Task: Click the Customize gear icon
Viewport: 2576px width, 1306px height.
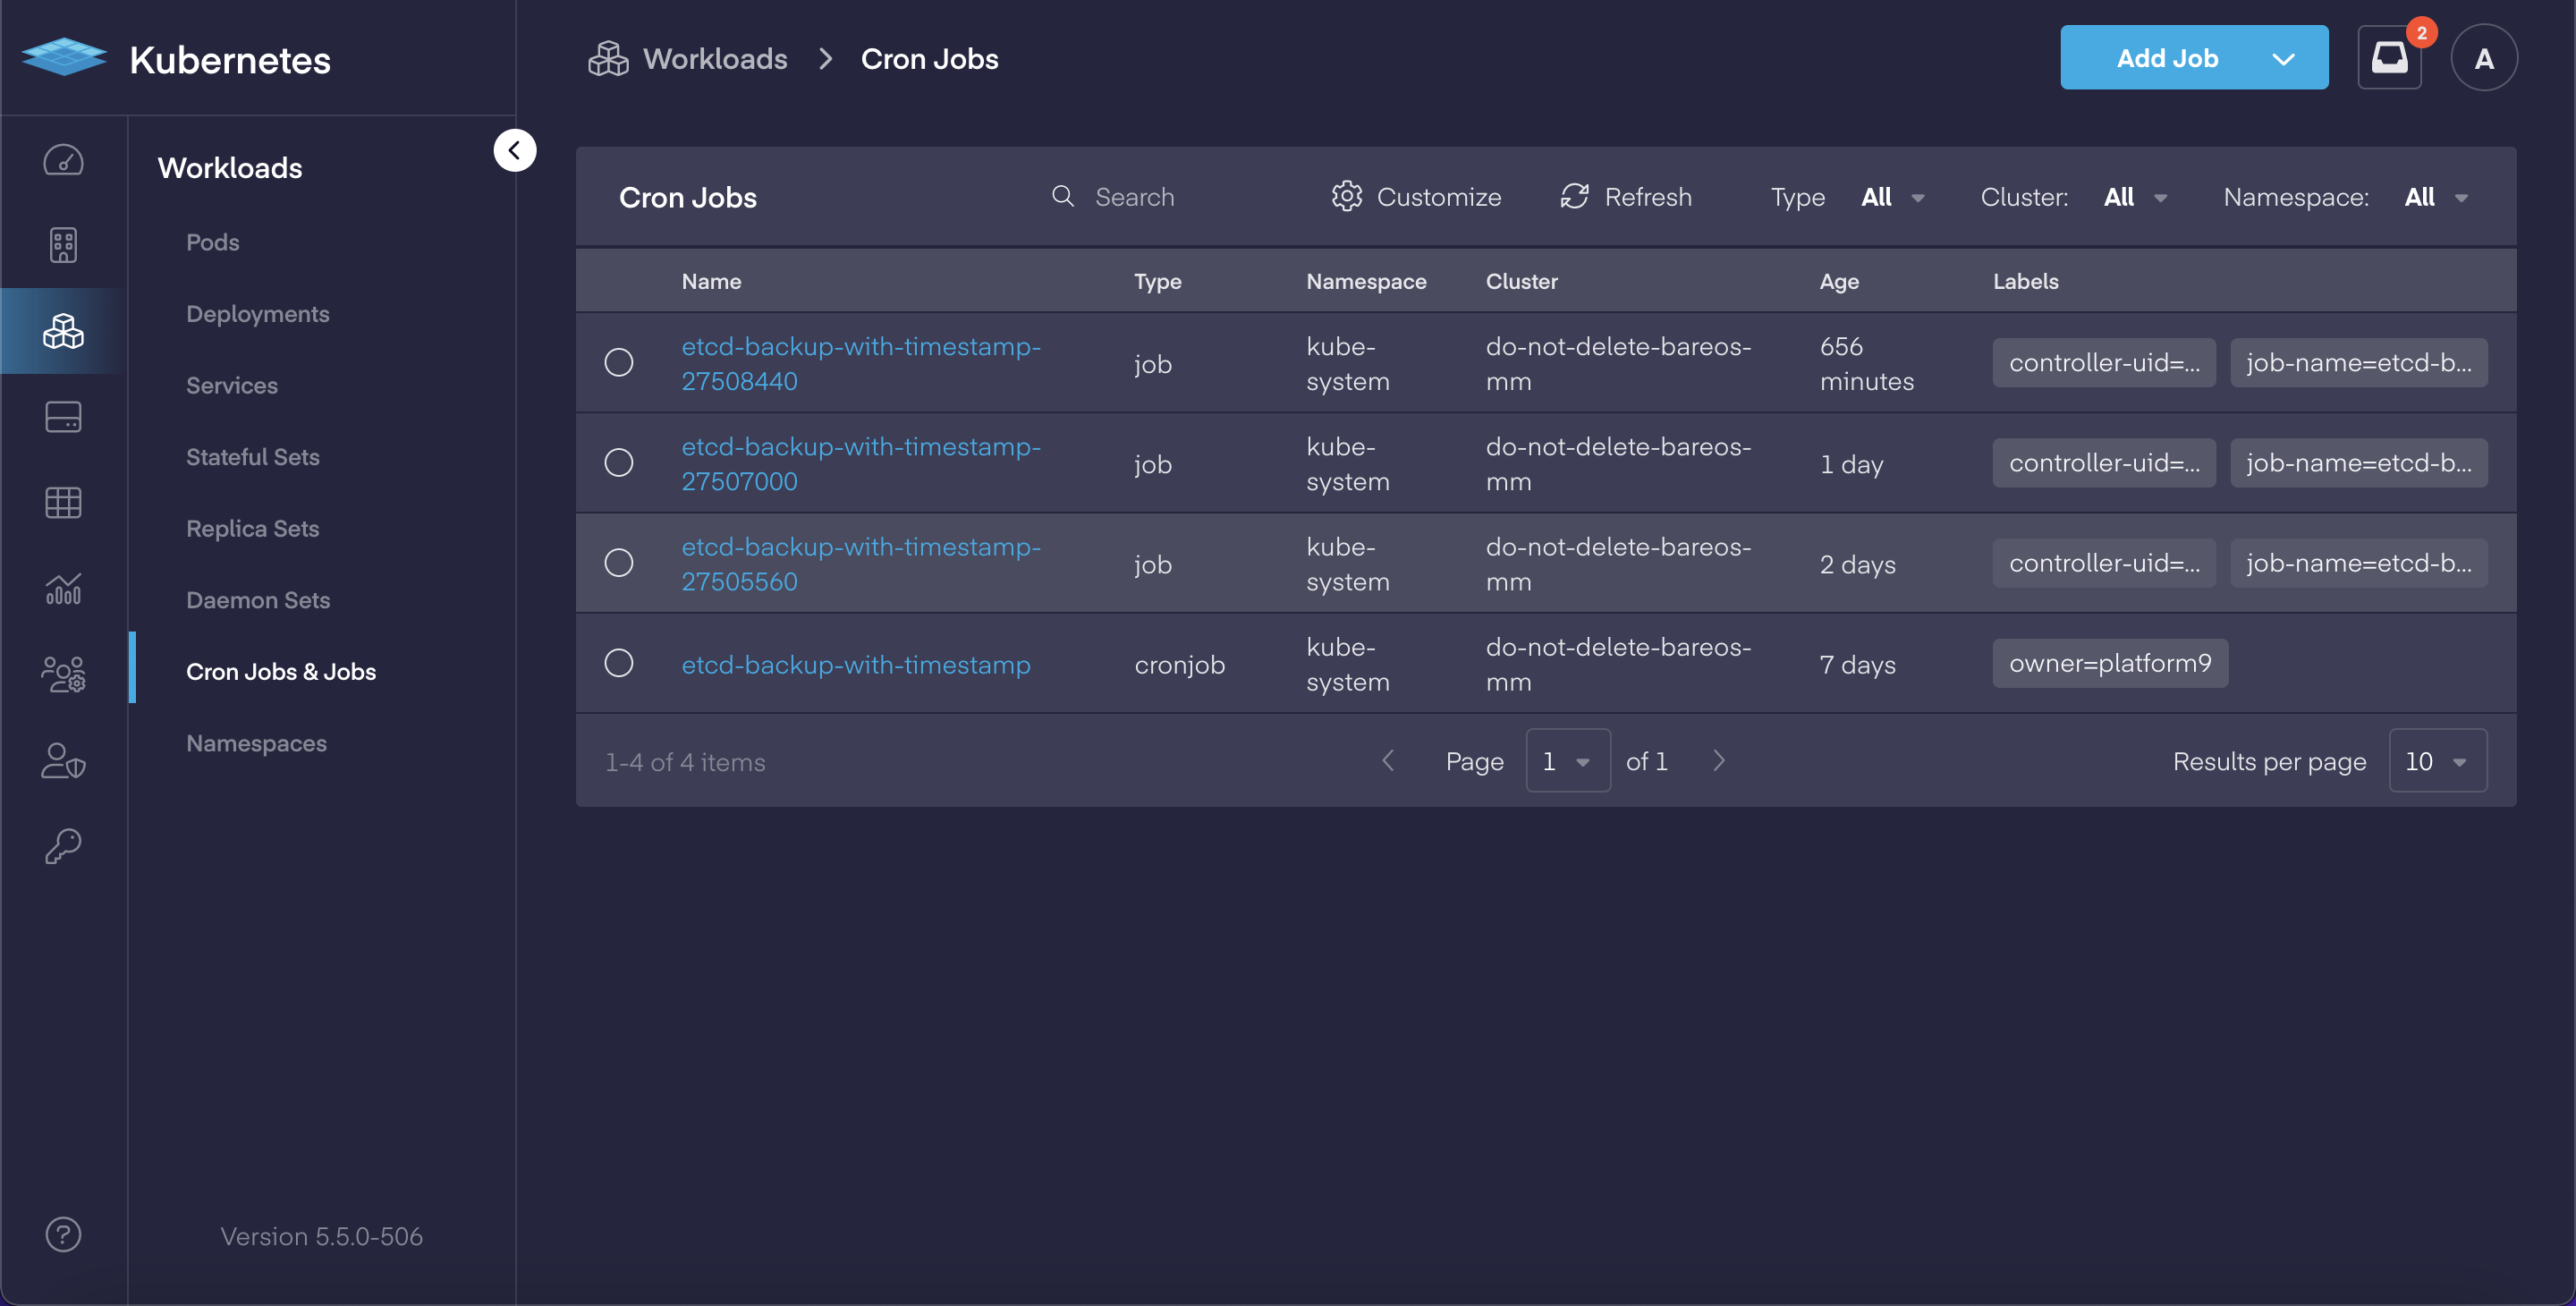Action: pyautogui.click(x=1347, y=196)
